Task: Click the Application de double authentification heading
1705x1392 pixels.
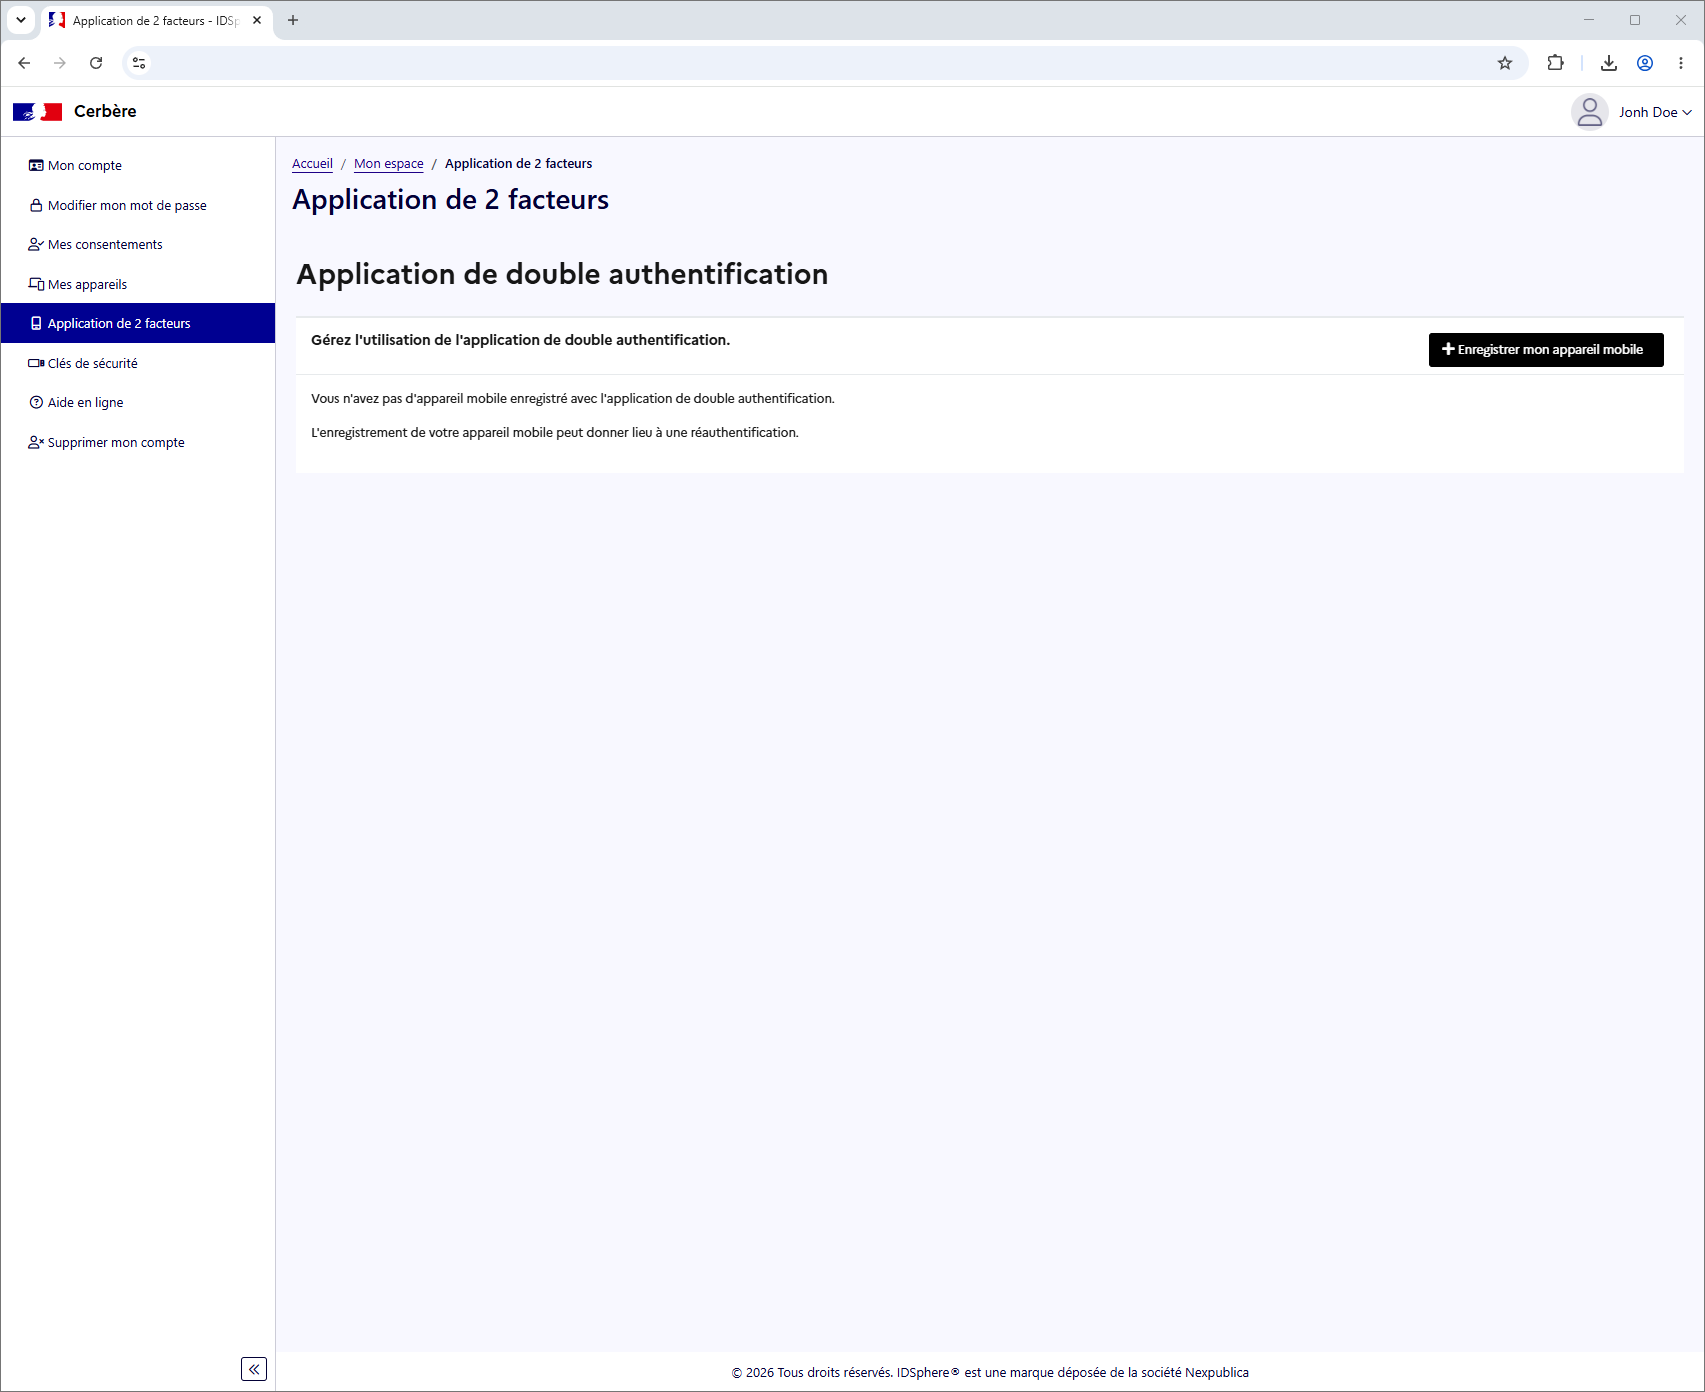Action: (x=562, y=274)
